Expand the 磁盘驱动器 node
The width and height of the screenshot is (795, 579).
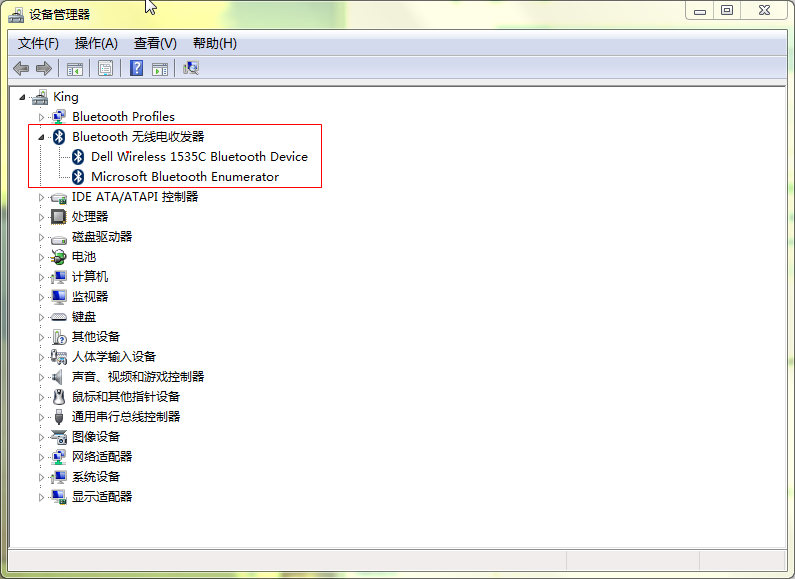coord(41,237)
